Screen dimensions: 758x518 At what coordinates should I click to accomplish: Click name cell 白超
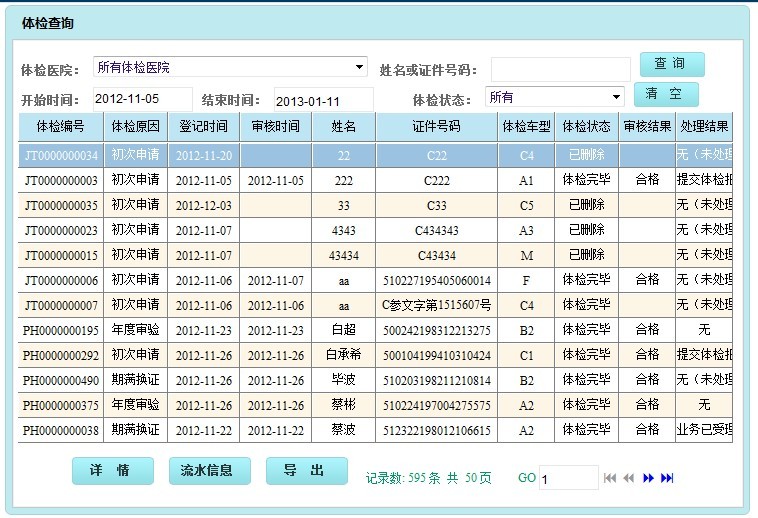(x=344, y=330)
